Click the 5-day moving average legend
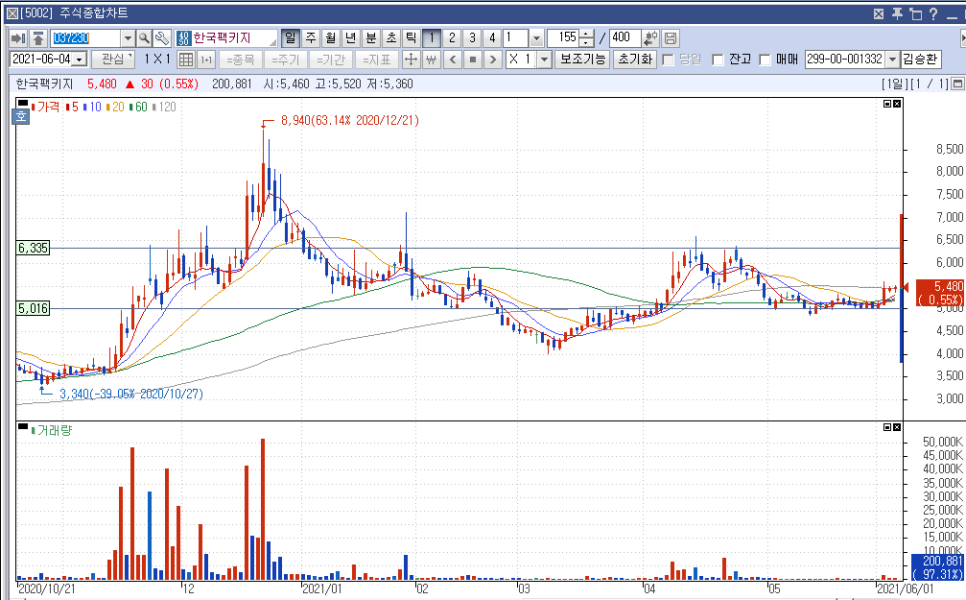Screen dimensions: 966x600 [72, 107]
